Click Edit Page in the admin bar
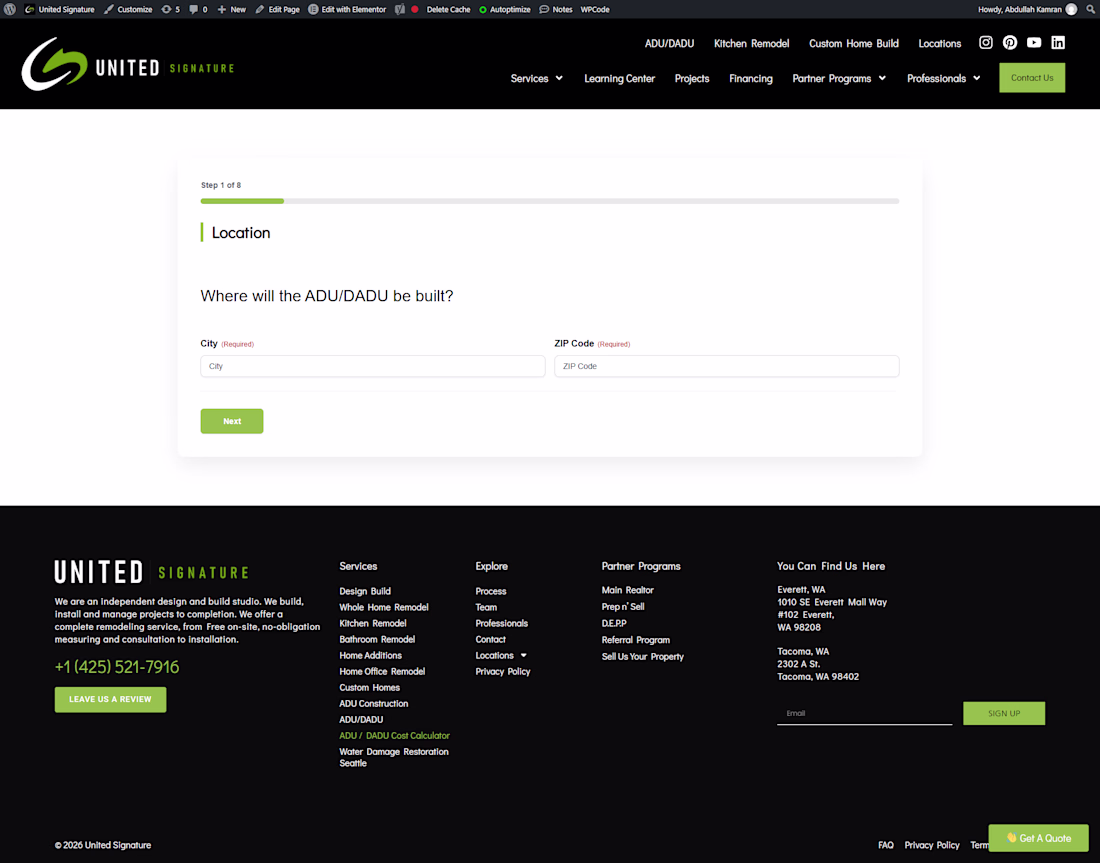The image size is (1100, 863). (278, 9)
